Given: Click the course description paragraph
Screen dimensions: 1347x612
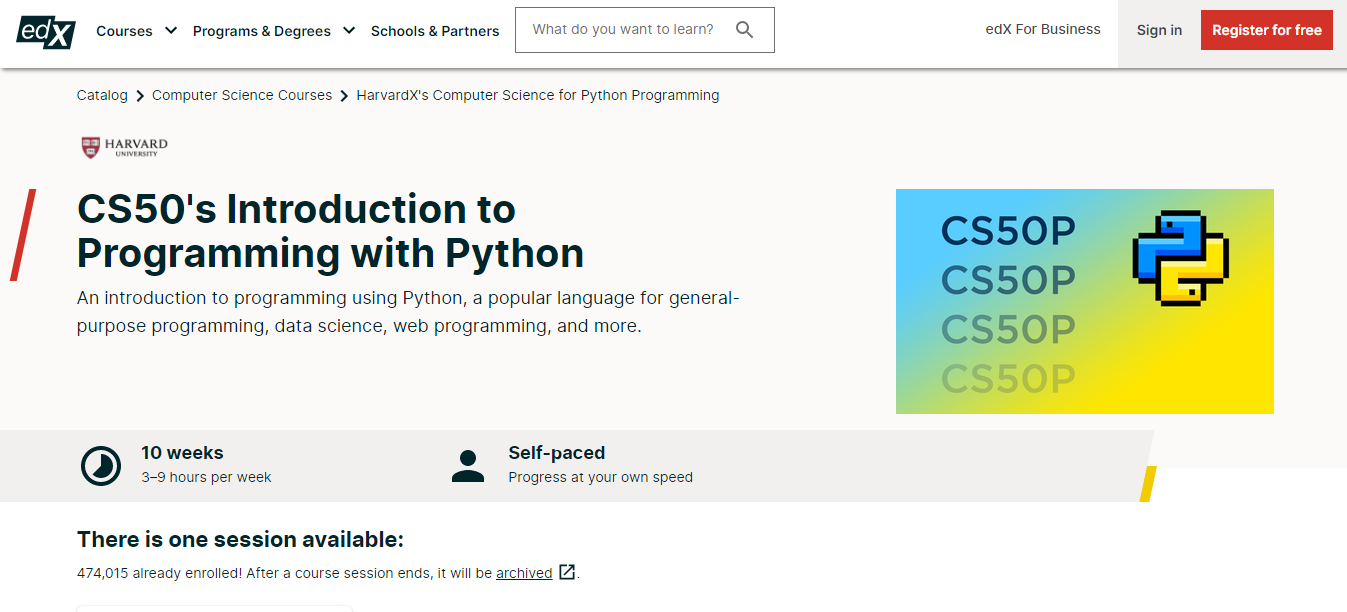Looking at the screenshot, I should pyautogui.click(x=408, y=312).
